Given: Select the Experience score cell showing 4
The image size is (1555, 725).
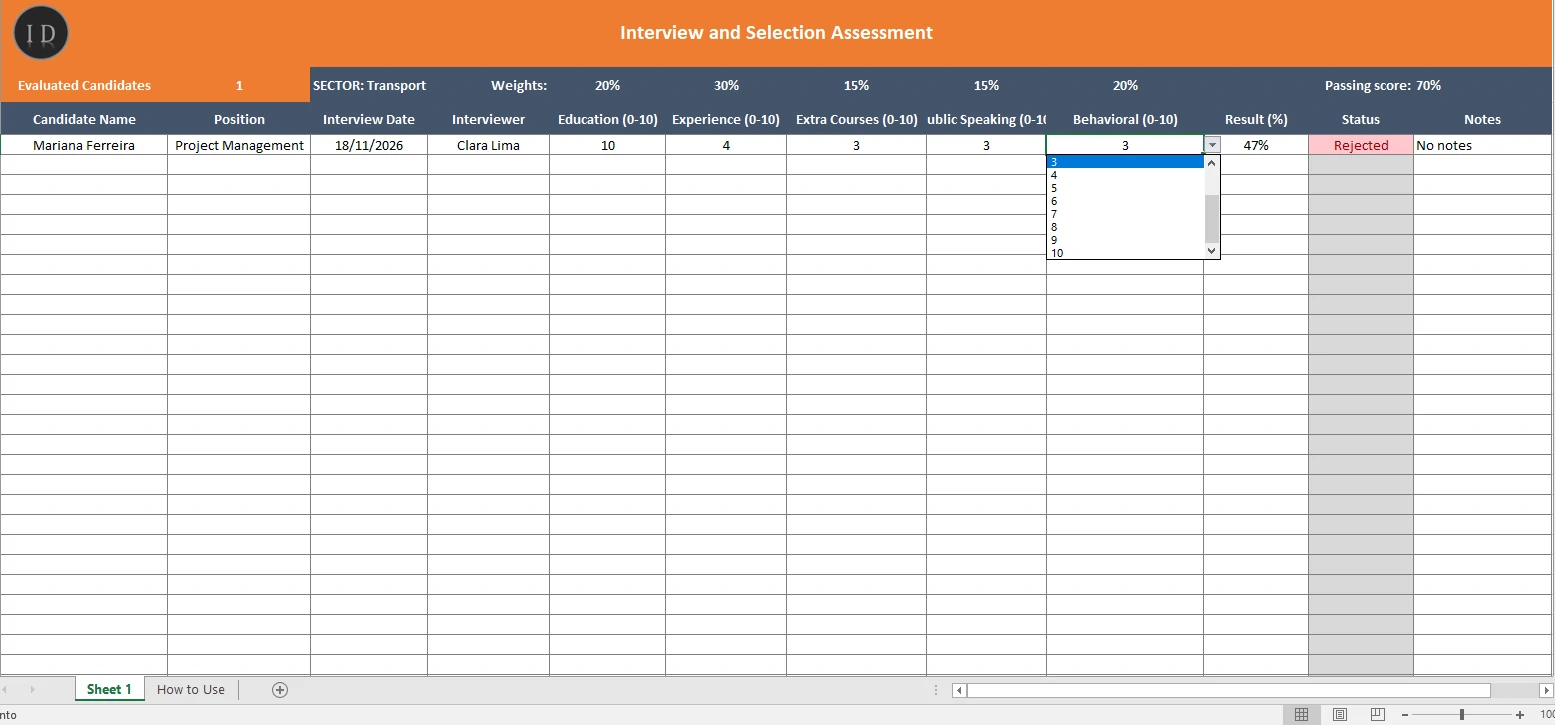Looking at the screenshot, I should [726, 145].
